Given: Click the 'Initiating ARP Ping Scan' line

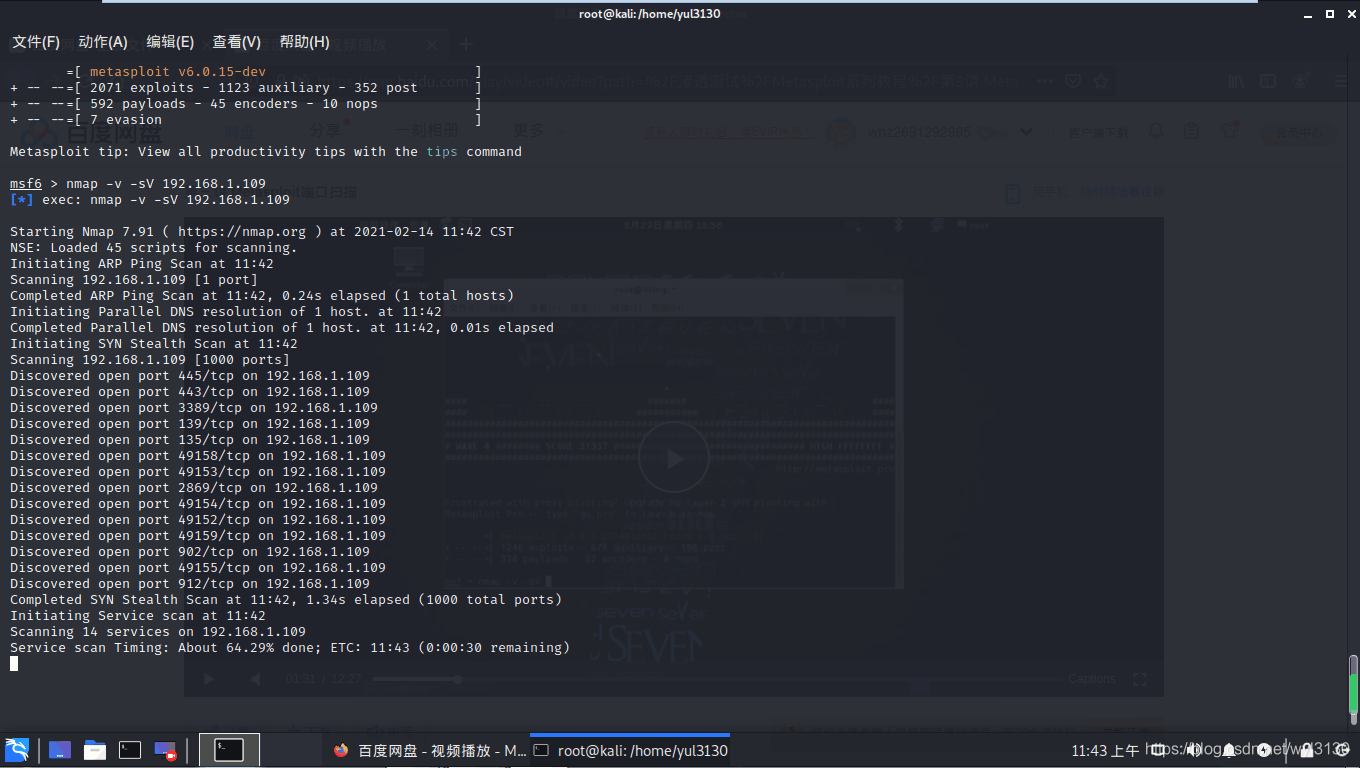Looking at the screenshot, I should (x=142, y=264).
